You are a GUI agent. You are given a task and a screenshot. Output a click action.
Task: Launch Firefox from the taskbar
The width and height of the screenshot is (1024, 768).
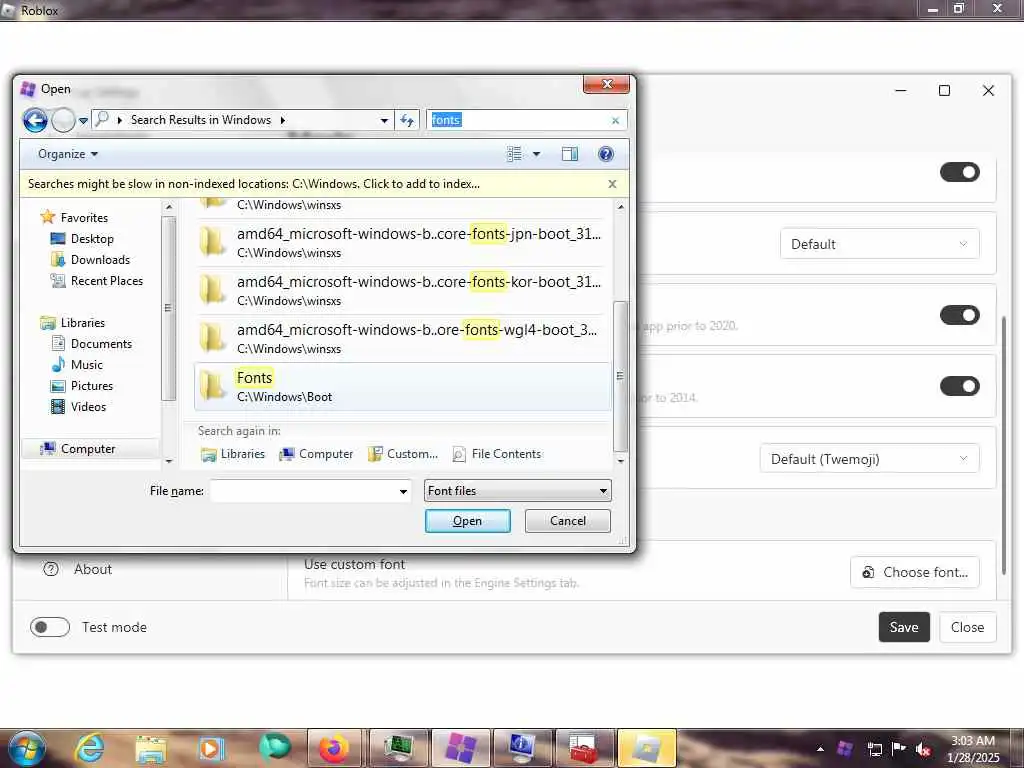pyautogui.click(x=334, y=748)
